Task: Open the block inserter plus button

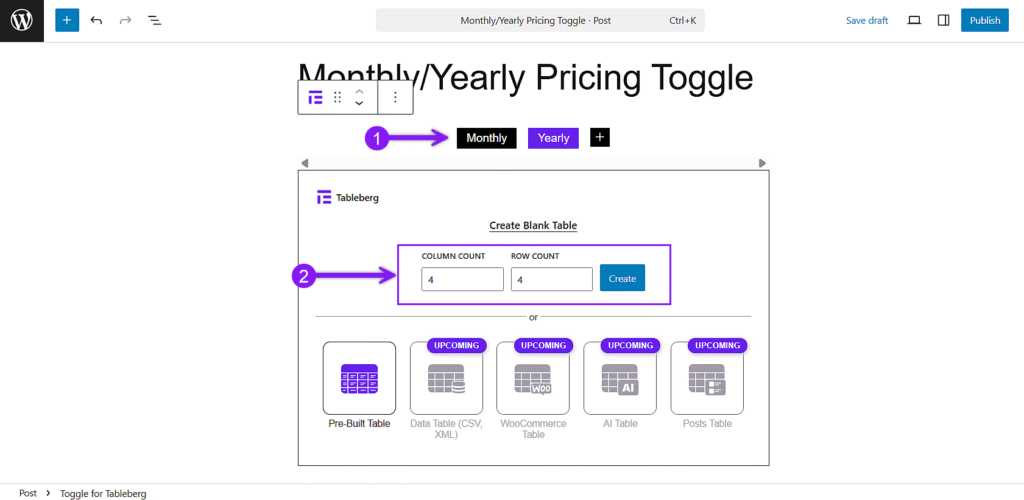Action: (67, 20)
